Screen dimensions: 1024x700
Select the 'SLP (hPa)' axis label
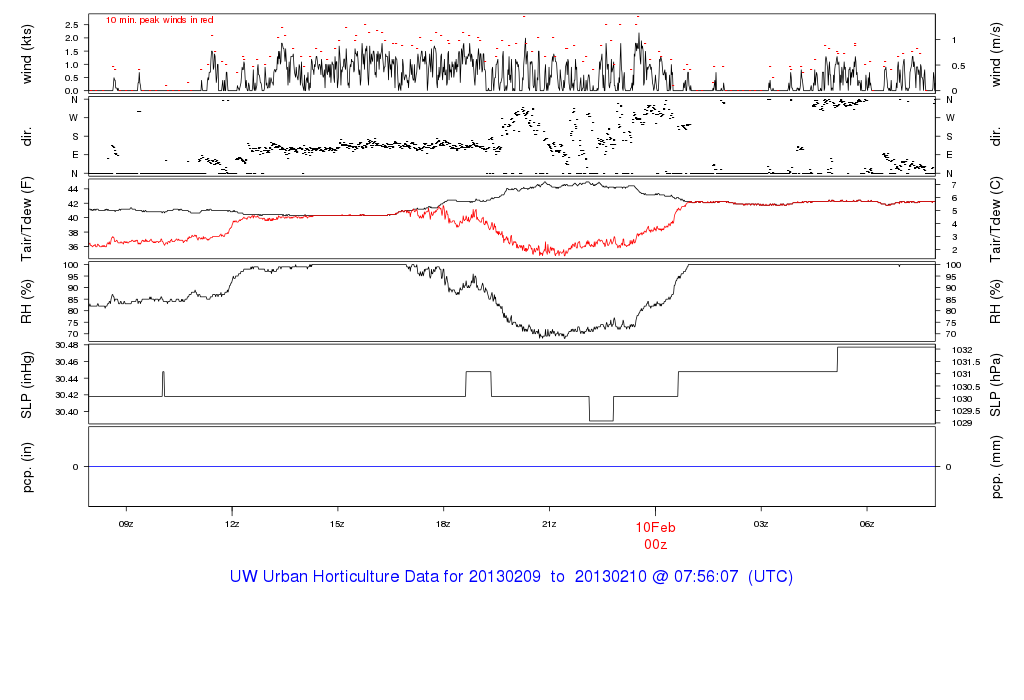pos(995,385)
